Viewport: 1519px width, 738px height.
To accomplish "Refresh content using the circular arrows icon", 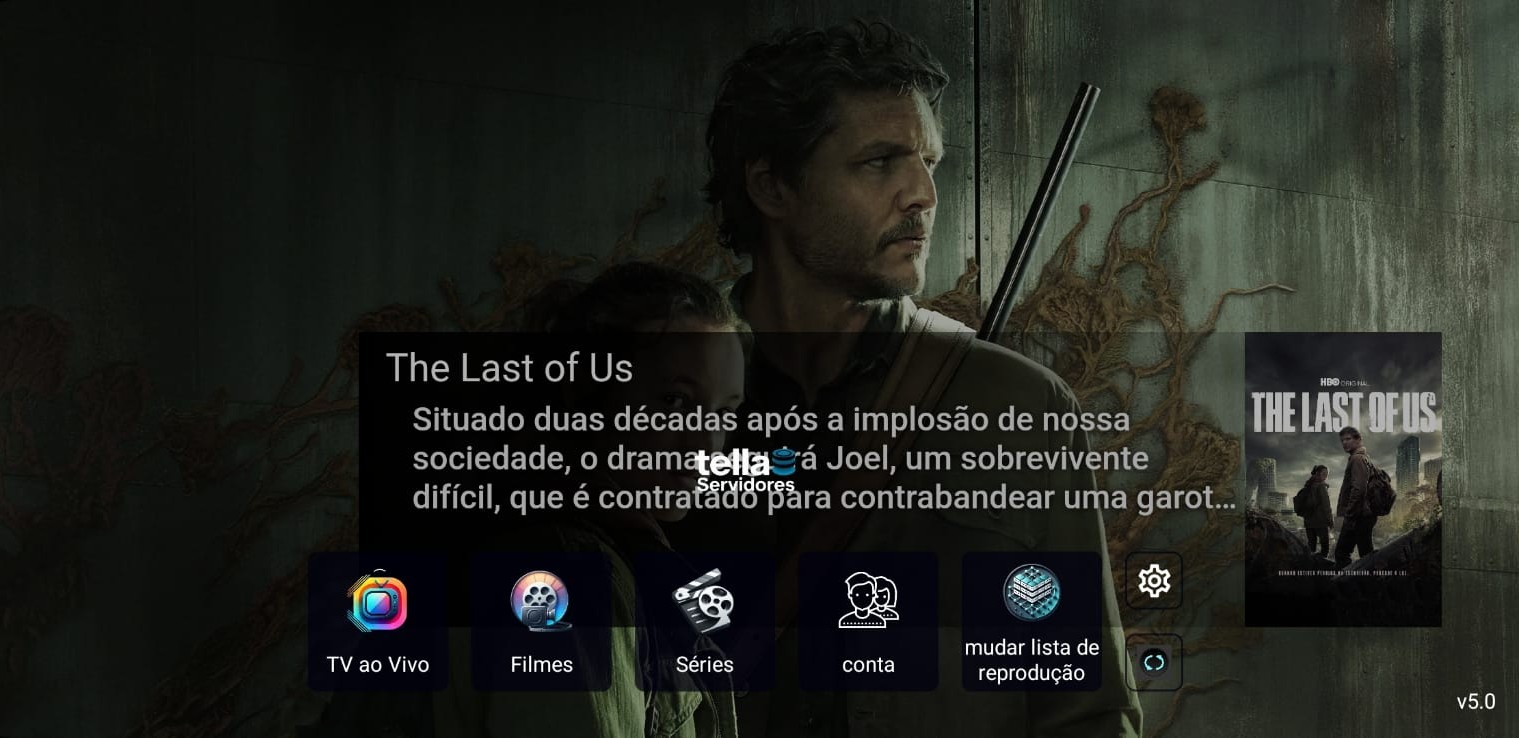I will pos(1154,662).
